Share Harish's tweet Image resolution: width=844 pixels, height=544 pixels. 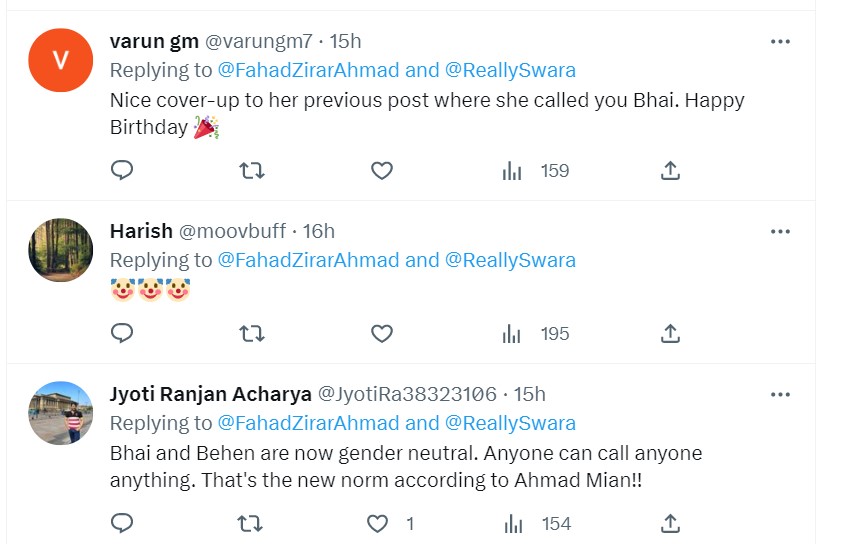click(670, 333)
